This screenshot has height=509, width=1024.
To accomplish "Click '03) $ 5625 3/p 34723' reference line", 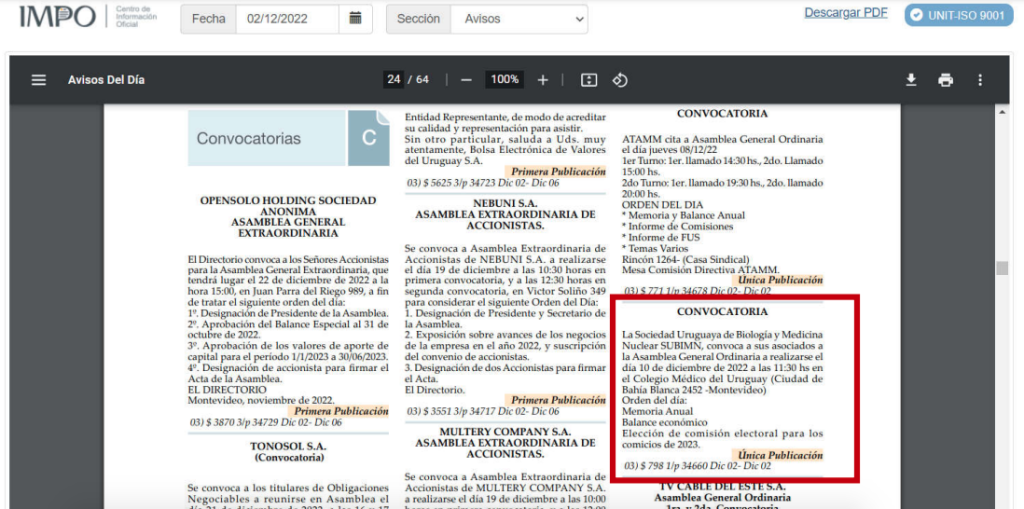I will 483,183.
